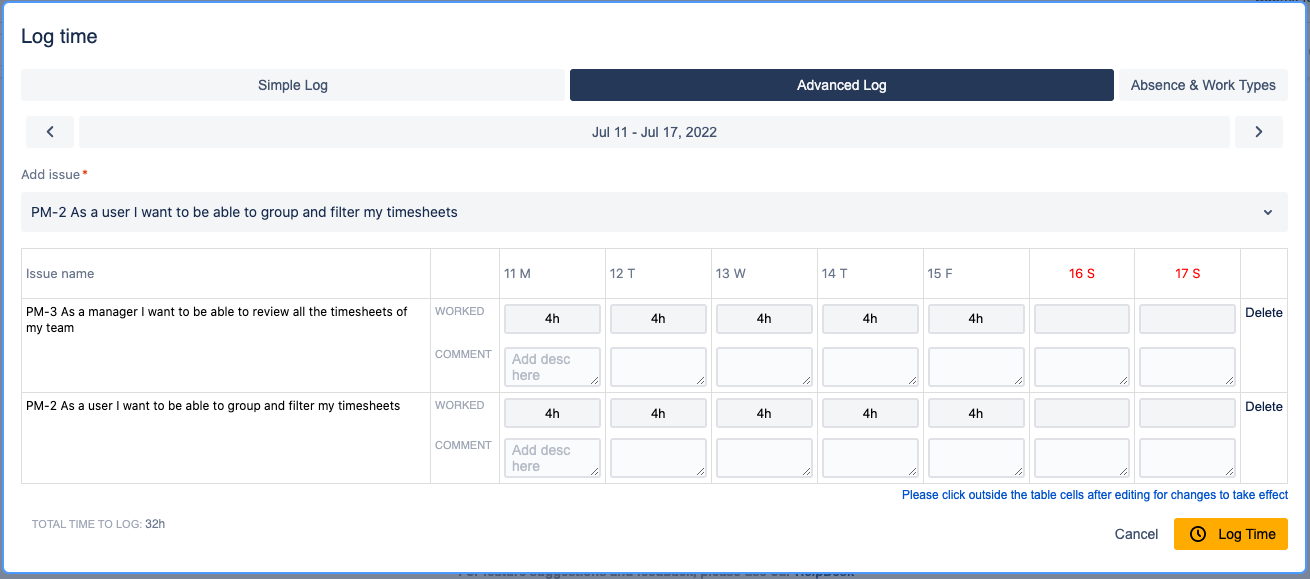Click the 16 S column header

(x=1082, y=273)
